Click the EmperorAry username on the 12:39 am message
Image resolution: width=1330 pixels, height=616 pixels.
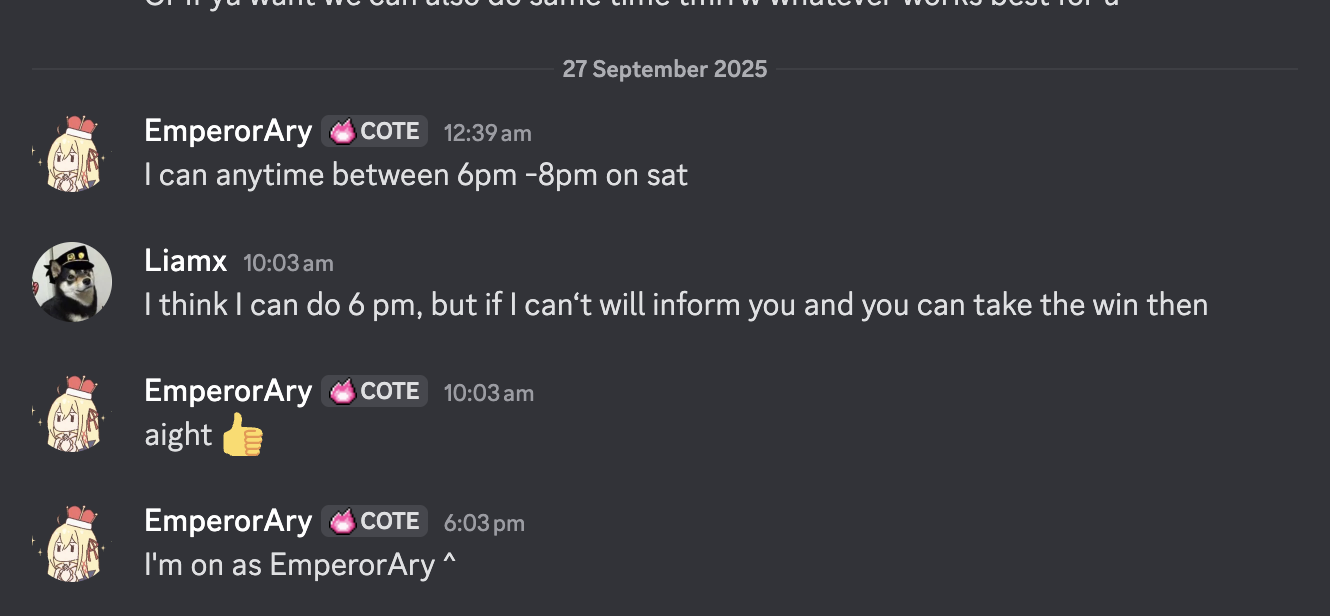(228, 131)
